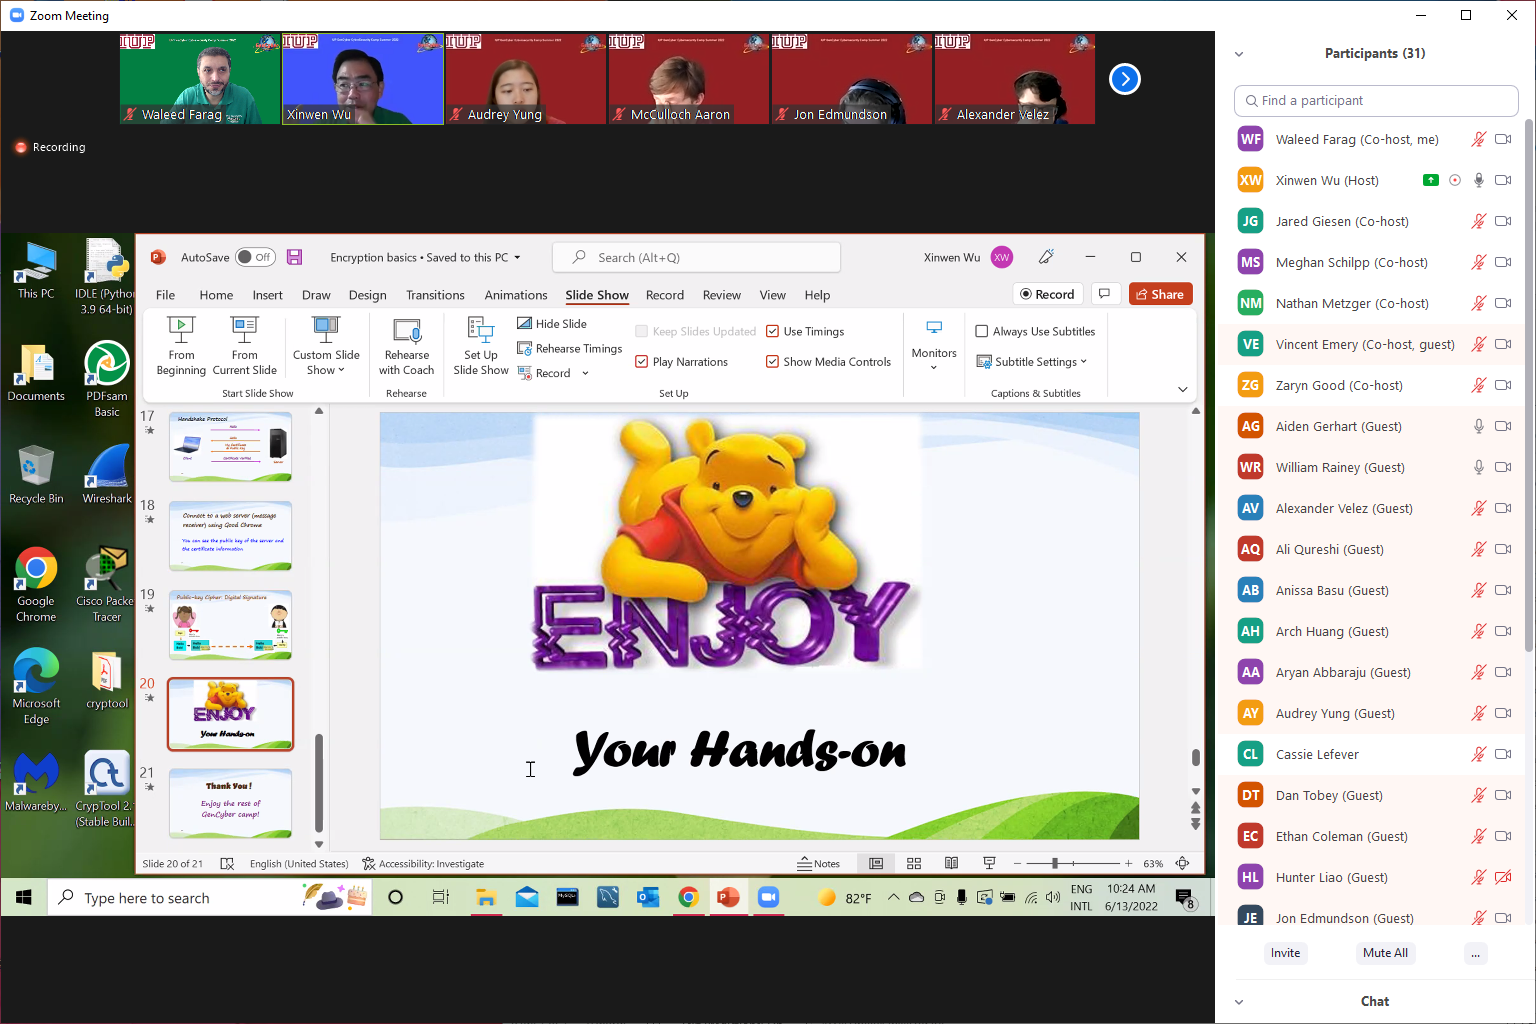The width and height of the screenshot is (1536, 1024).
Task: Click the Share button in PowerPoint
Action: point(1161,294)
